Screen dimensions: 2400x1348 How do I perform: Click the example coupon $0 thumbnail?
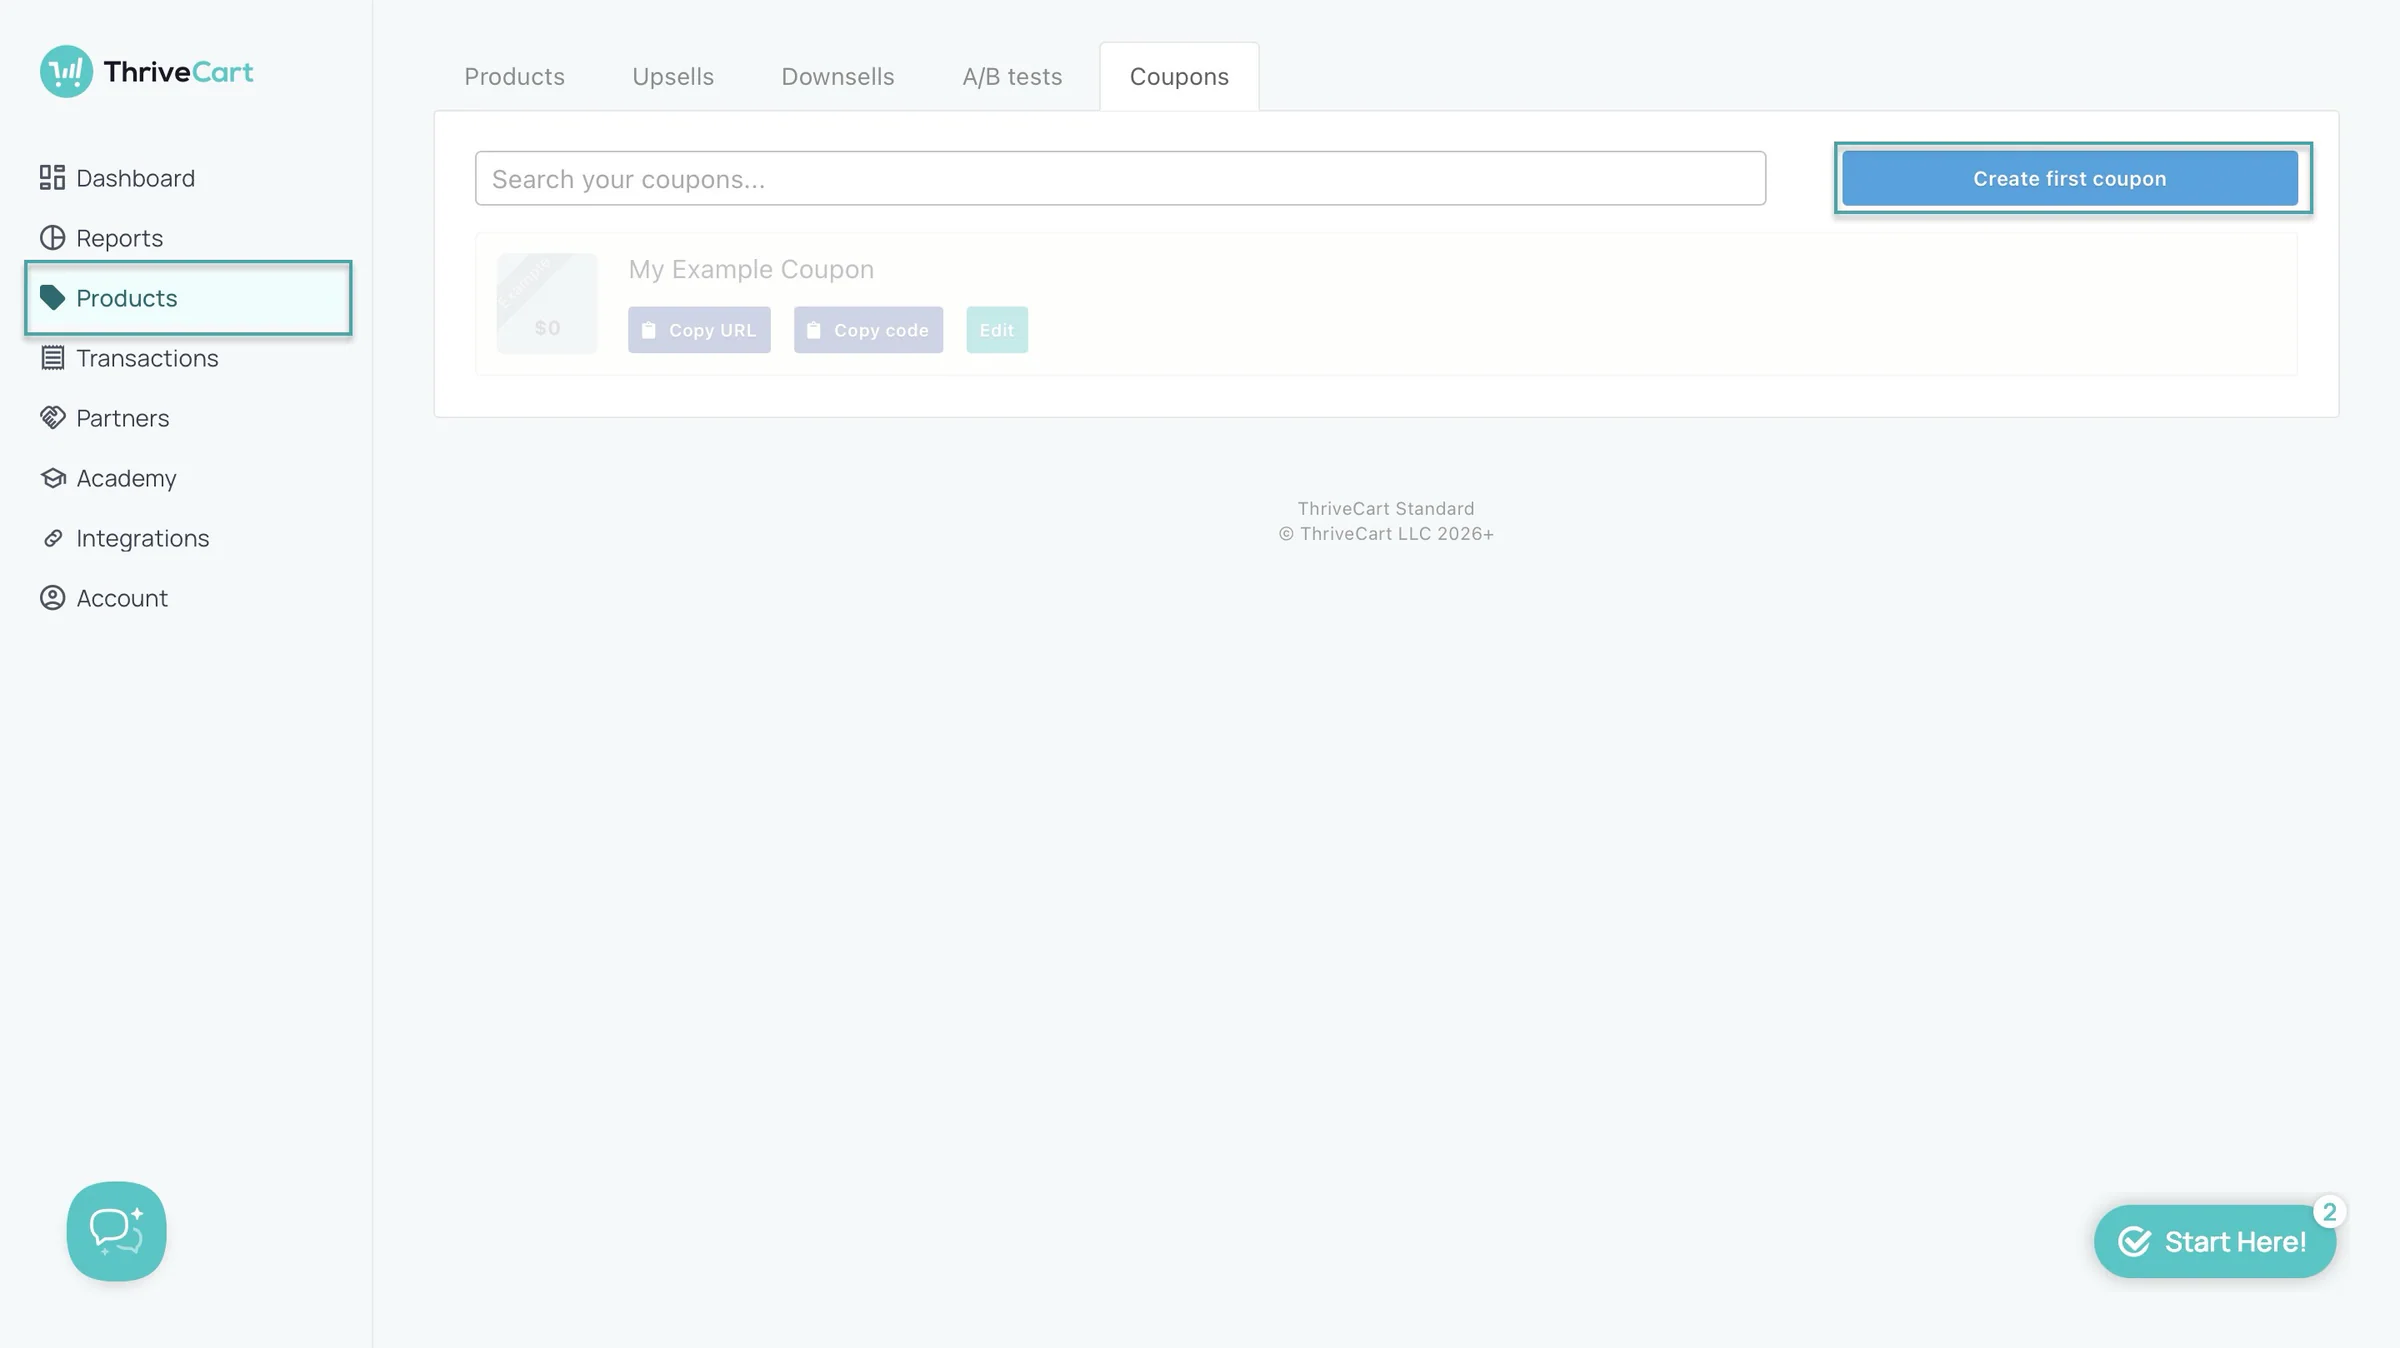coord(547,303)
